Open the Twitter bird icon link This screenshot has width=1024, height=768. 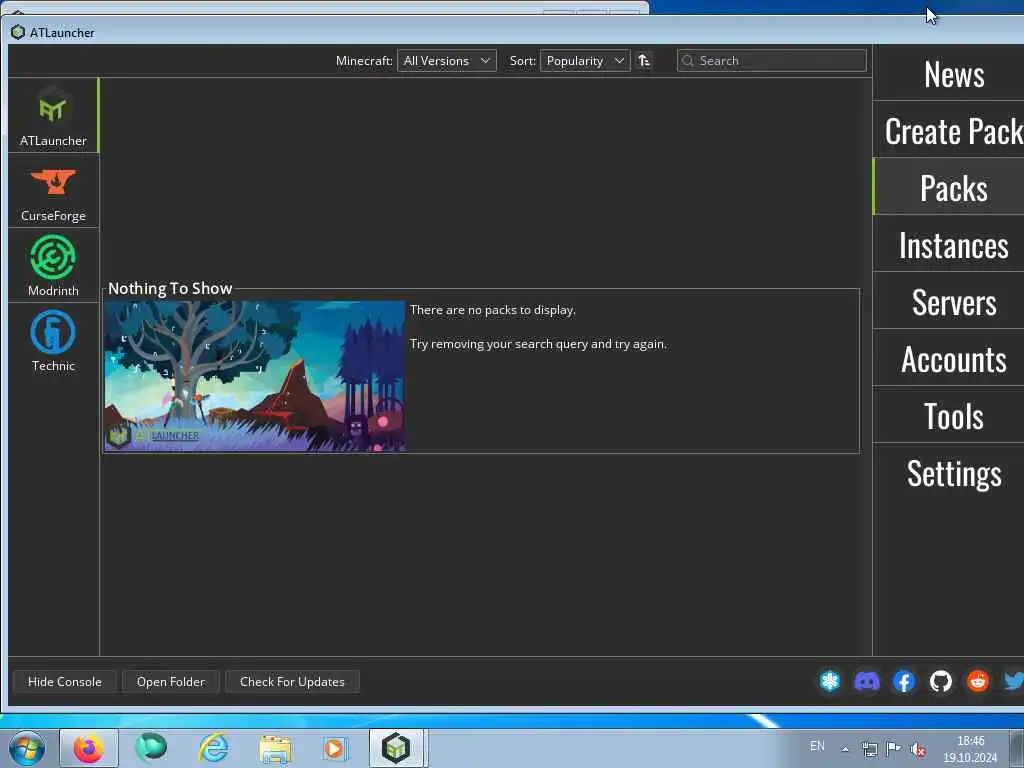pyautogui.click(x=1014, y=681)
